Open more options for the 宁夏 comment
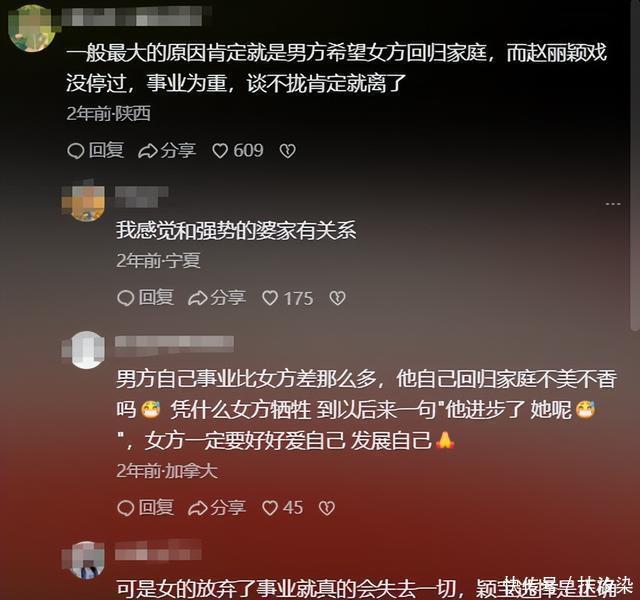The height and width of the screenshot is (600, 640). pos(613,204)
